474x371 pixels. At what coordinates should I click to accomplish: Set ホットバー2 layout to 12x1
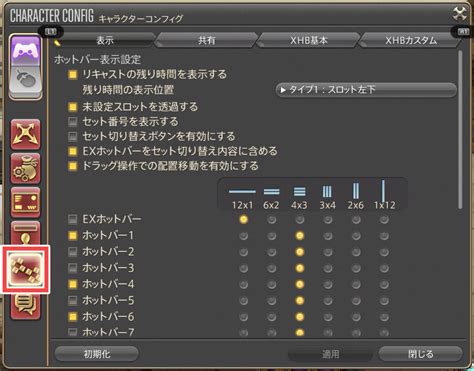(x=244, y=252)
